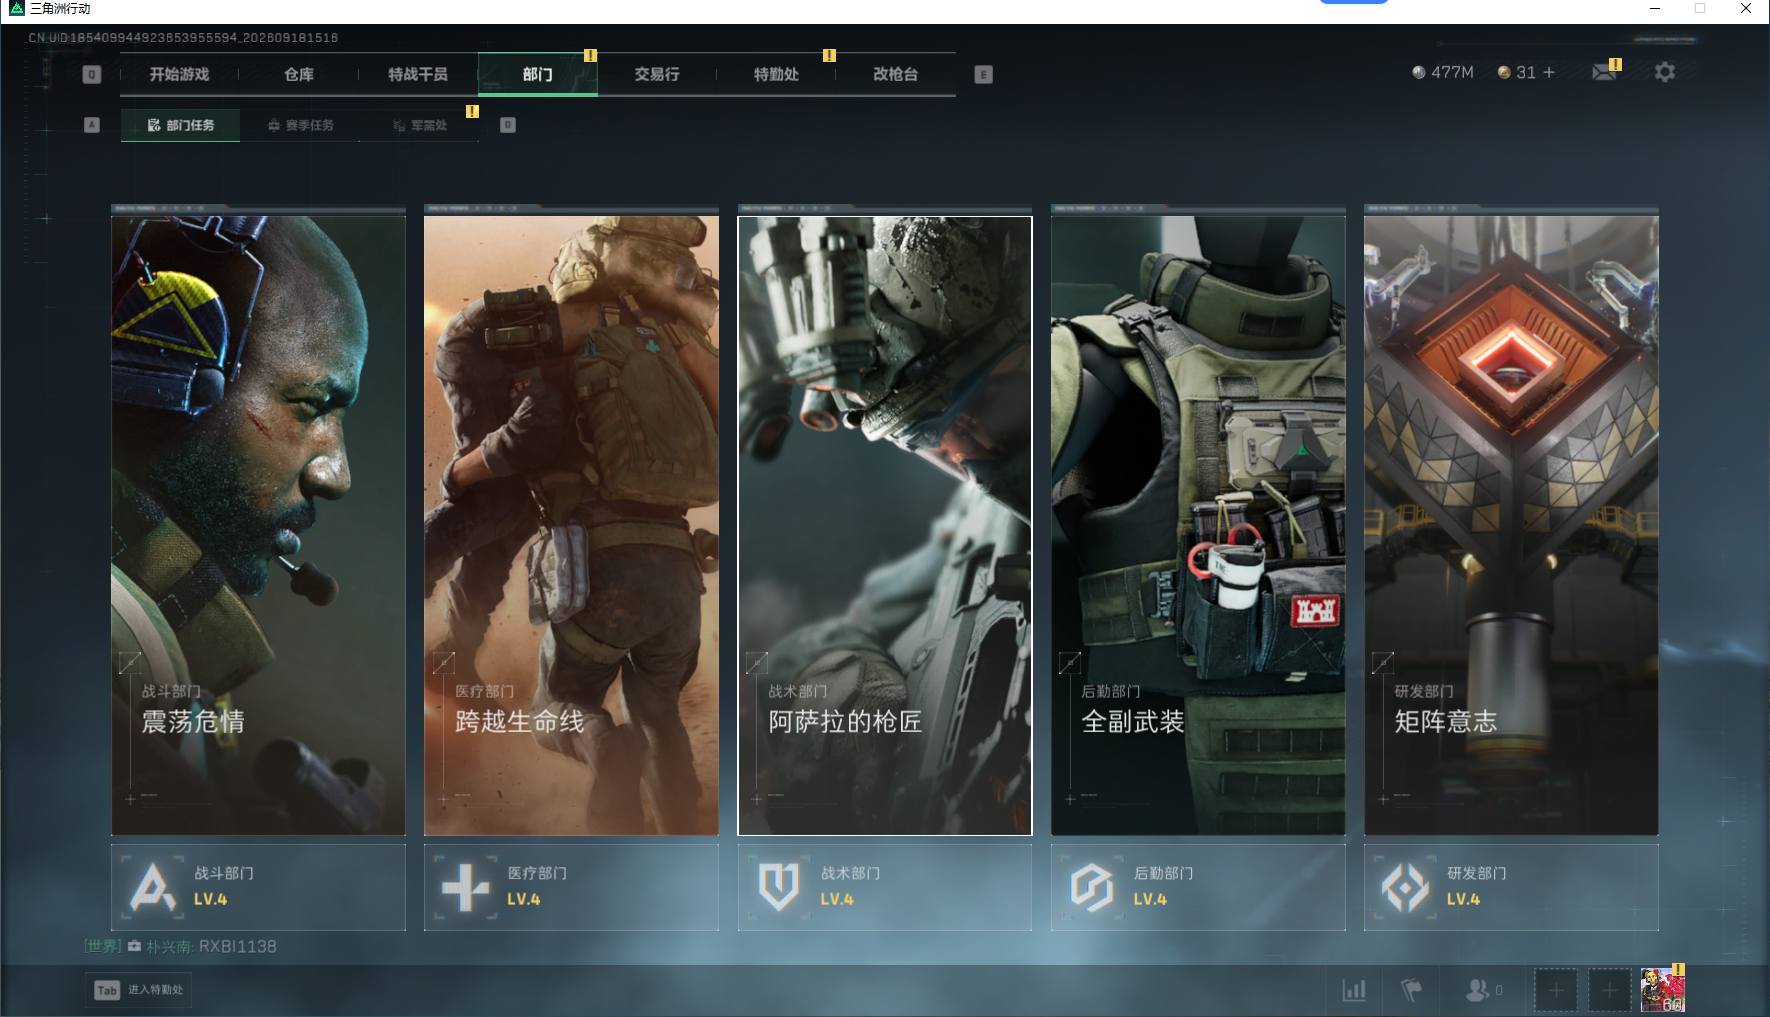Click the CN UID text at top

[x=183, y=37]
